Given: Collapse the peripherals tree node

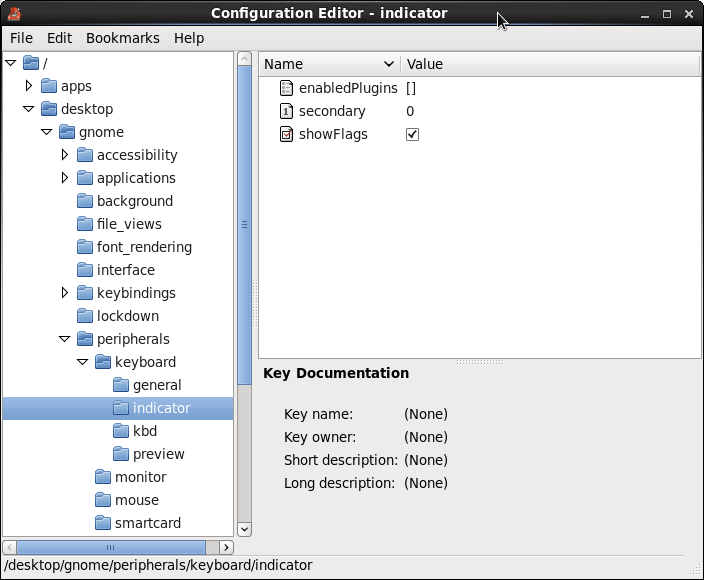Looking at the screenshot, I should coord(65,339).
